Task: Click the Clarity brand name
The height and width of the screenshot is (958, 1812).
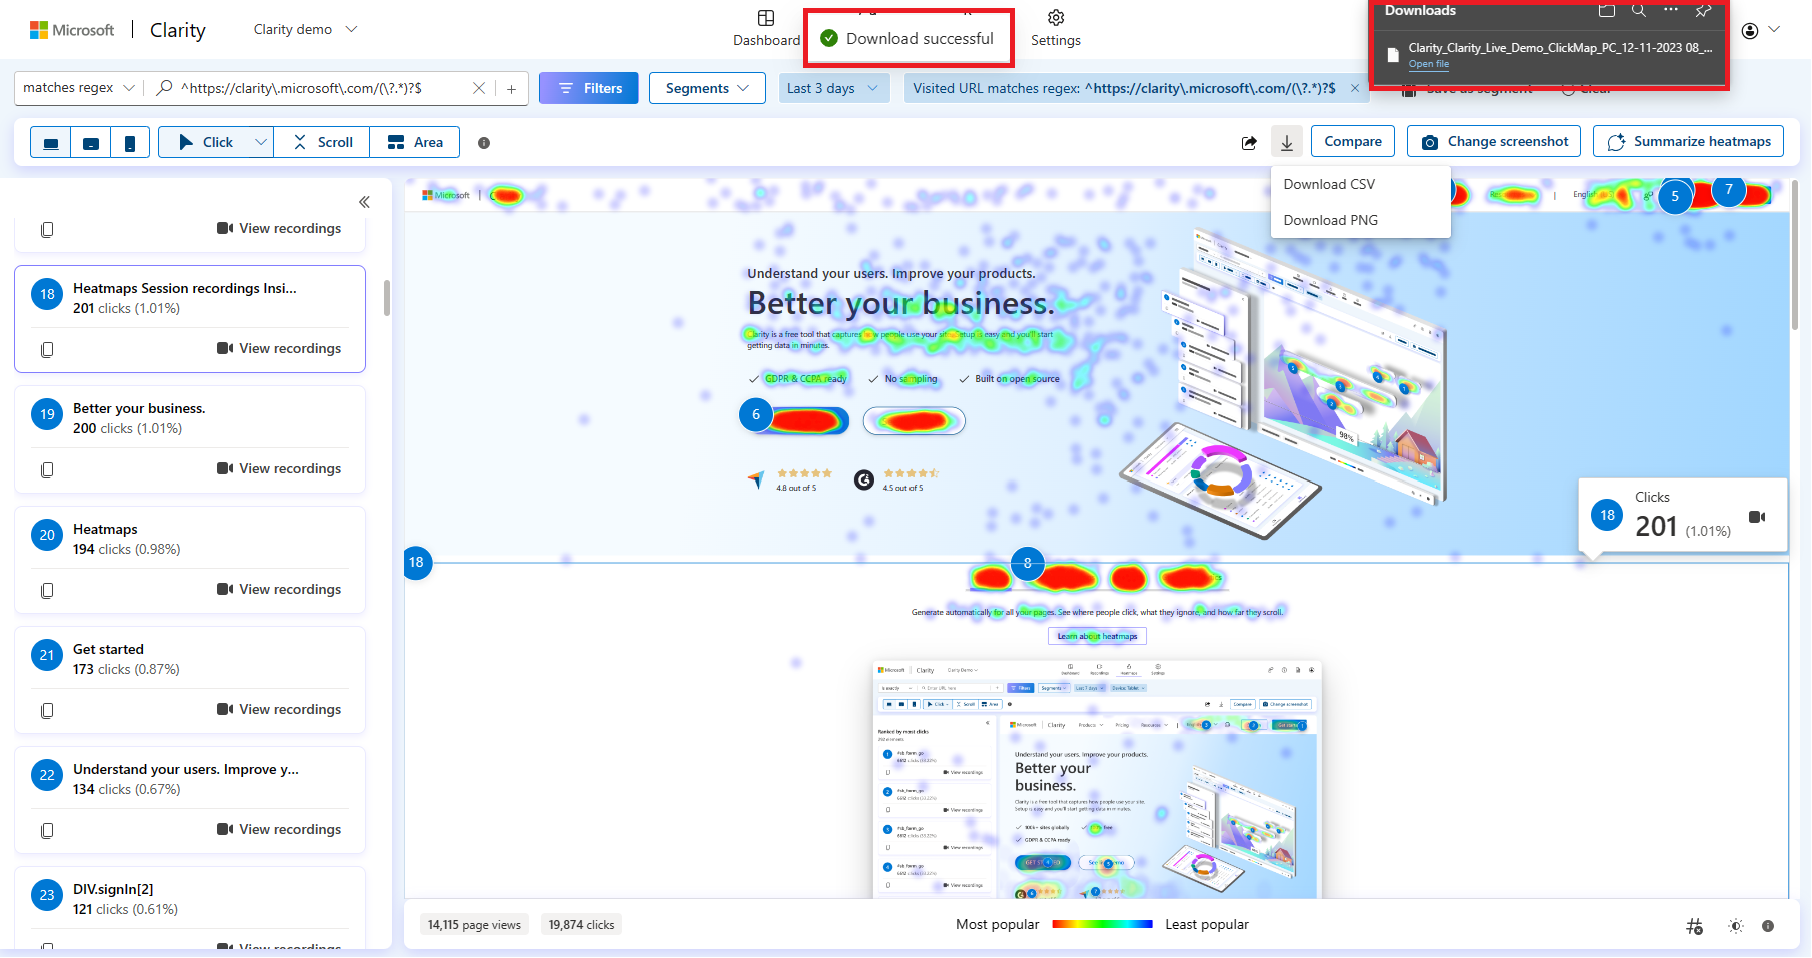Action: (178, 30)
